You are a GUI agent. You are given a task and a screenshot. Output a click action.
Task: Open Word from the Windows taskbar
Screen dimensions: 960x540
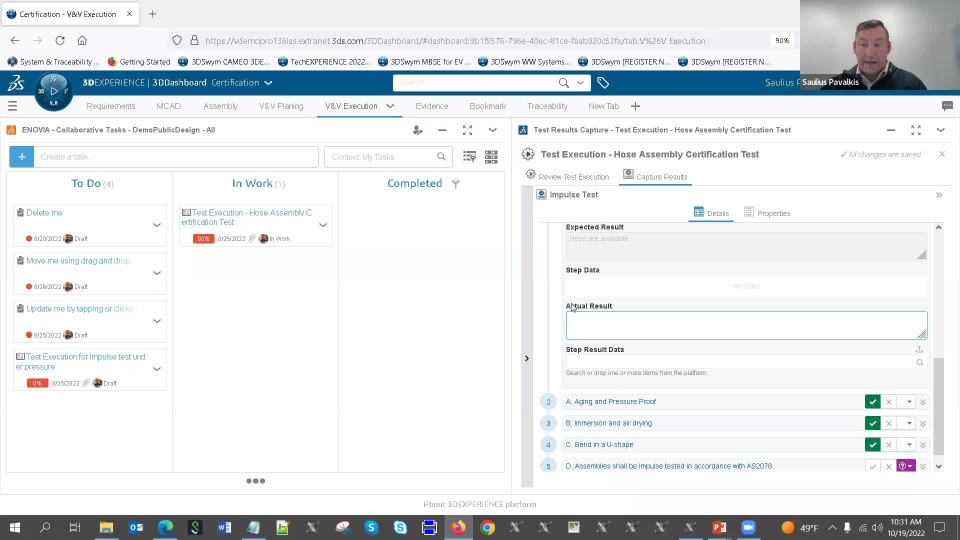coord(224,527)
